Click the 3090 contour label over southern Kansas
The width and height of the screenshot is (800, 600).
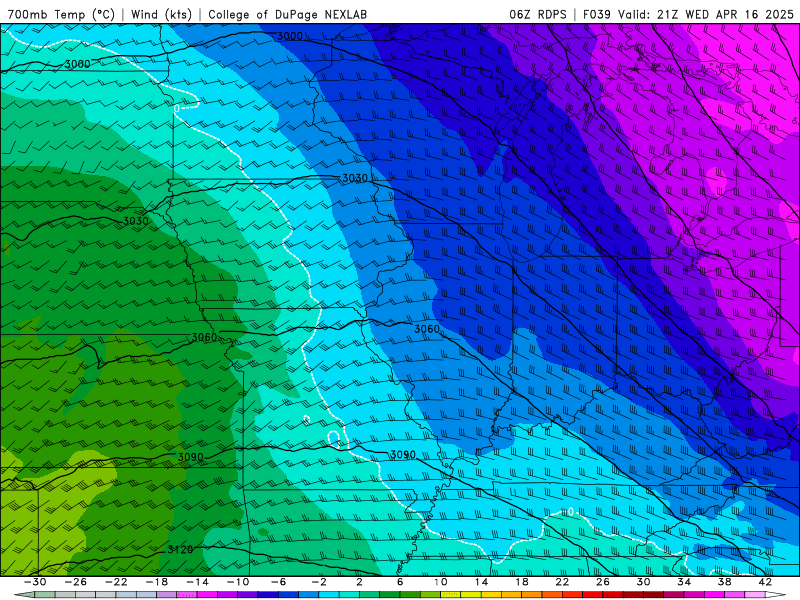(x=191, y=457)
